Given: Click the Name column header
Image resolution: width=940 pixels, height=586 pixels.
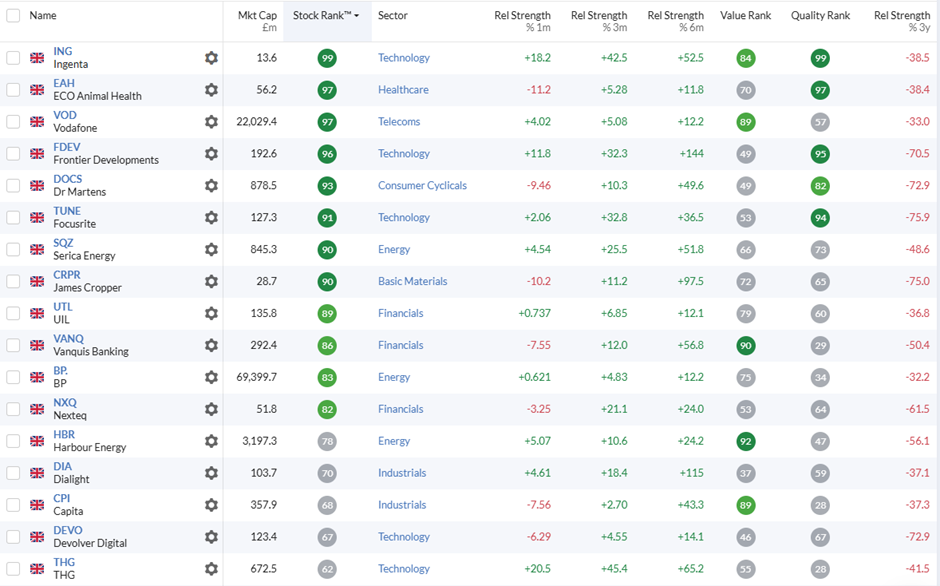Looking at the screenshot, I should (43, 16).
